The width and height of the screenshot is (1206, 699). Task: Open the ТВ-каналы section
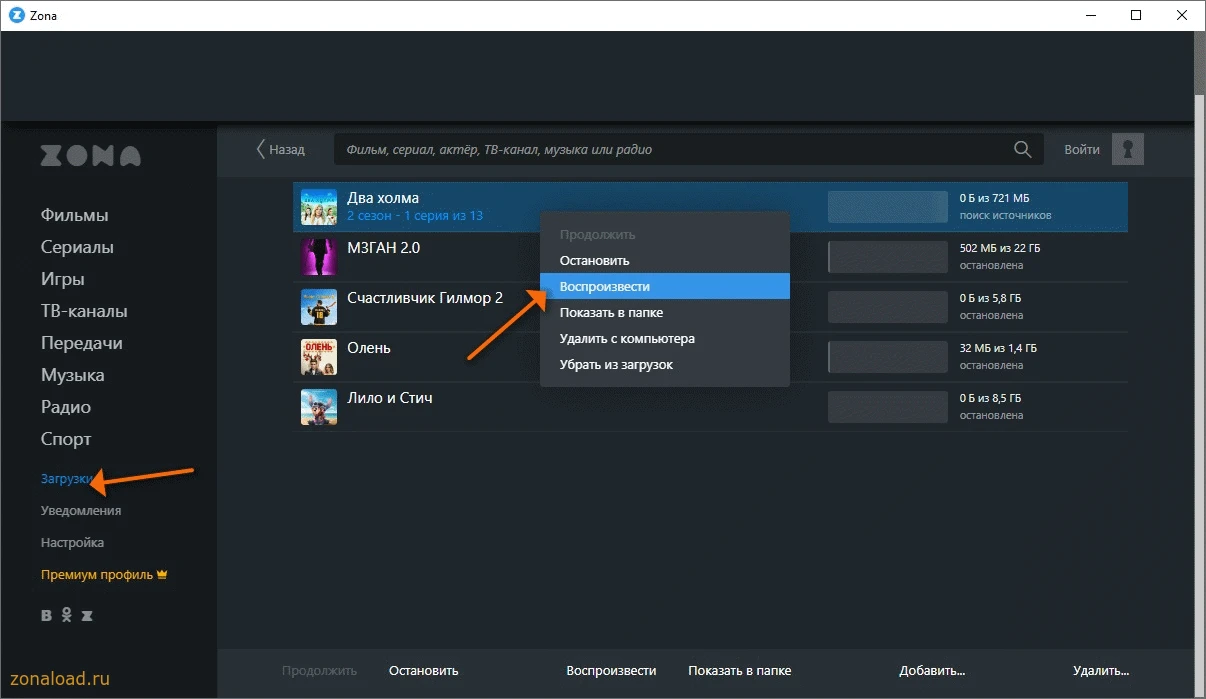(x=84, y=311)
